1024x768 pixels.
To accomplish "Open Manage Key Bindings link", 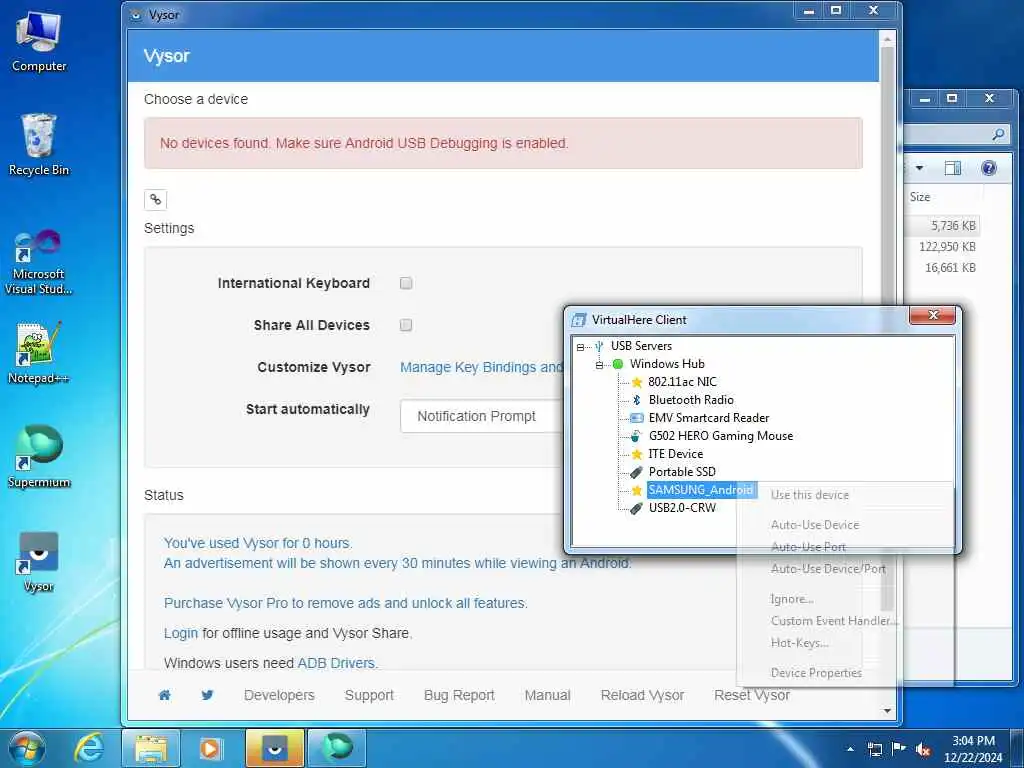I will click(481, 367).
